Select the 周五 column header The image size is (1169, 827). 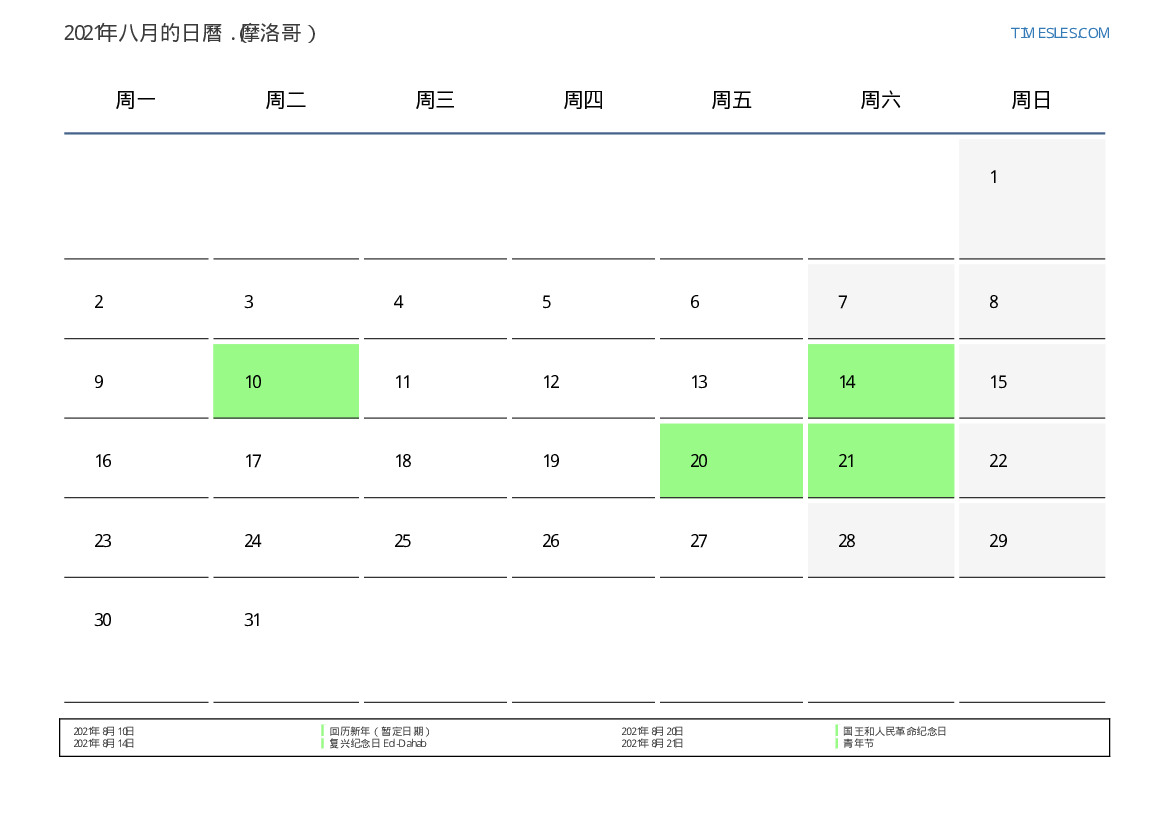coord(731,100)
